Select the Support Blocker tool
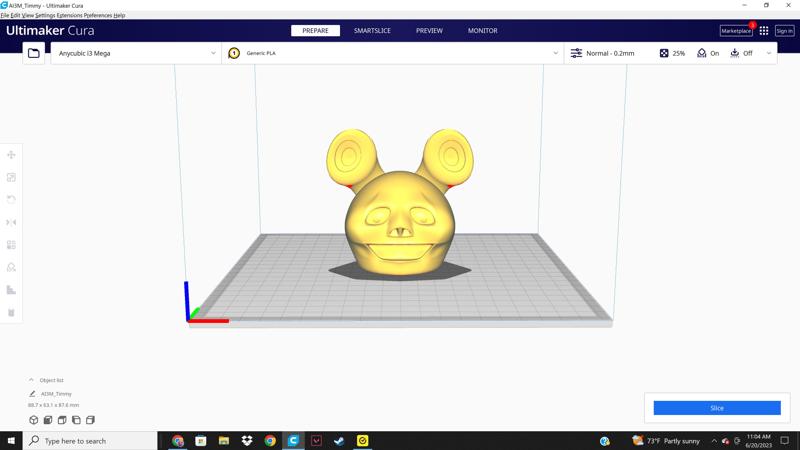Screen dimensions: 800x450 (x=11, y=267)
